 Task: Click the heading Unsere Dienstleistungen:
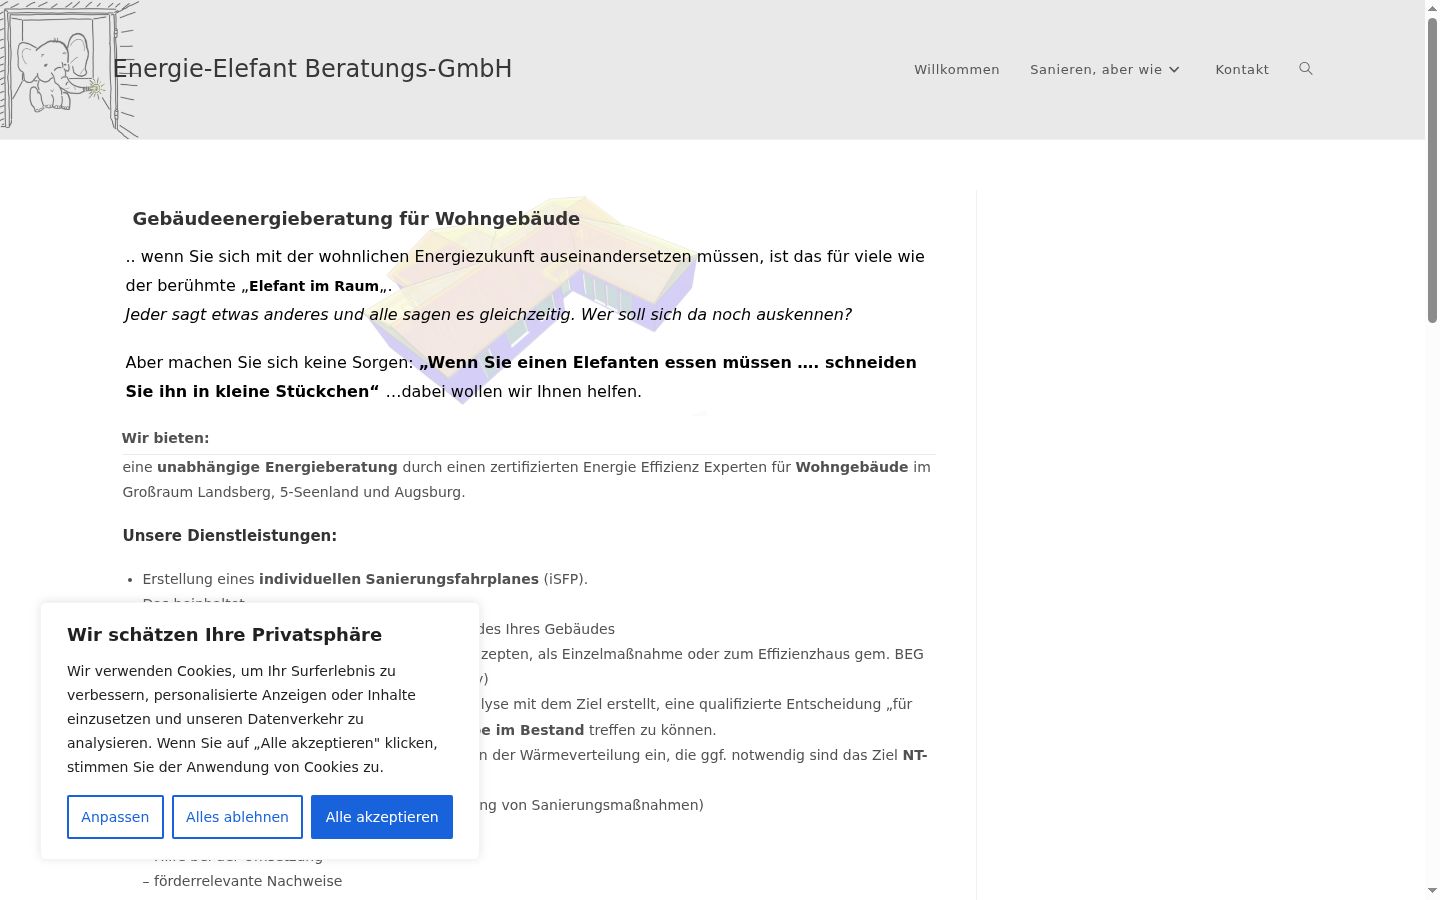230,536
